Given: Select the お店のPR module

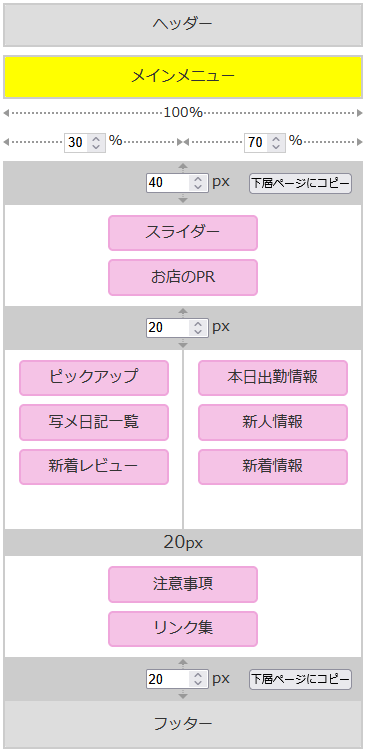Looking at the screenshot, I should [x=183, y=278].
